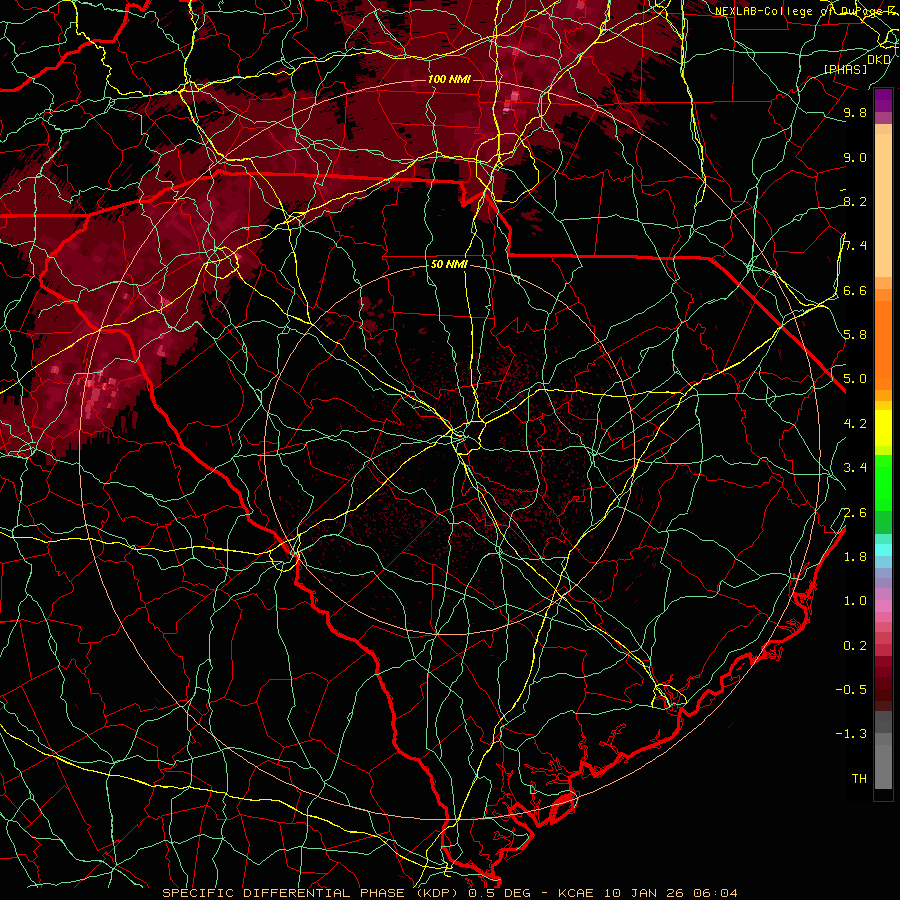This screenshot has width=900, height=900.
Task: Click the [PHAS] units label
Action: click(845, 69)
